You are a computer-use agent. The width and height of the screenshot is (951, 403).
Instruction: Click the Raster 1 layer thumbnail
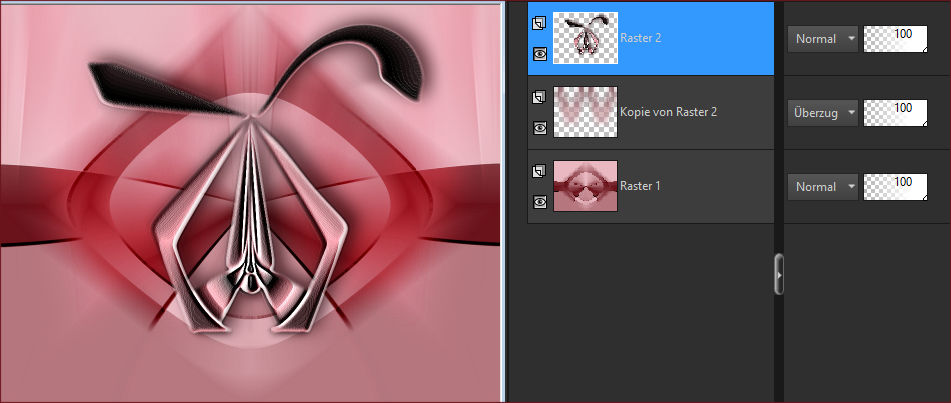[585, 186]
